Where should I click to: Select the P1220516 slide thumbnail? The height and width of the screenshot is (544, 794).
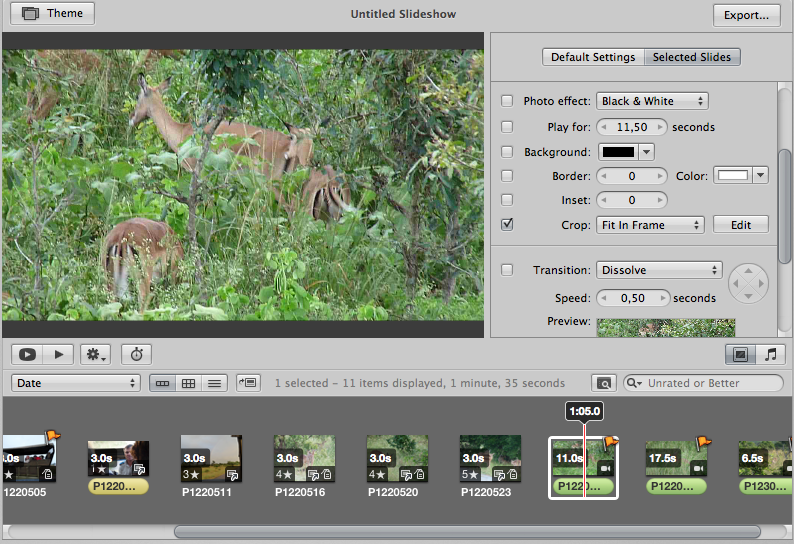point(304,459)
